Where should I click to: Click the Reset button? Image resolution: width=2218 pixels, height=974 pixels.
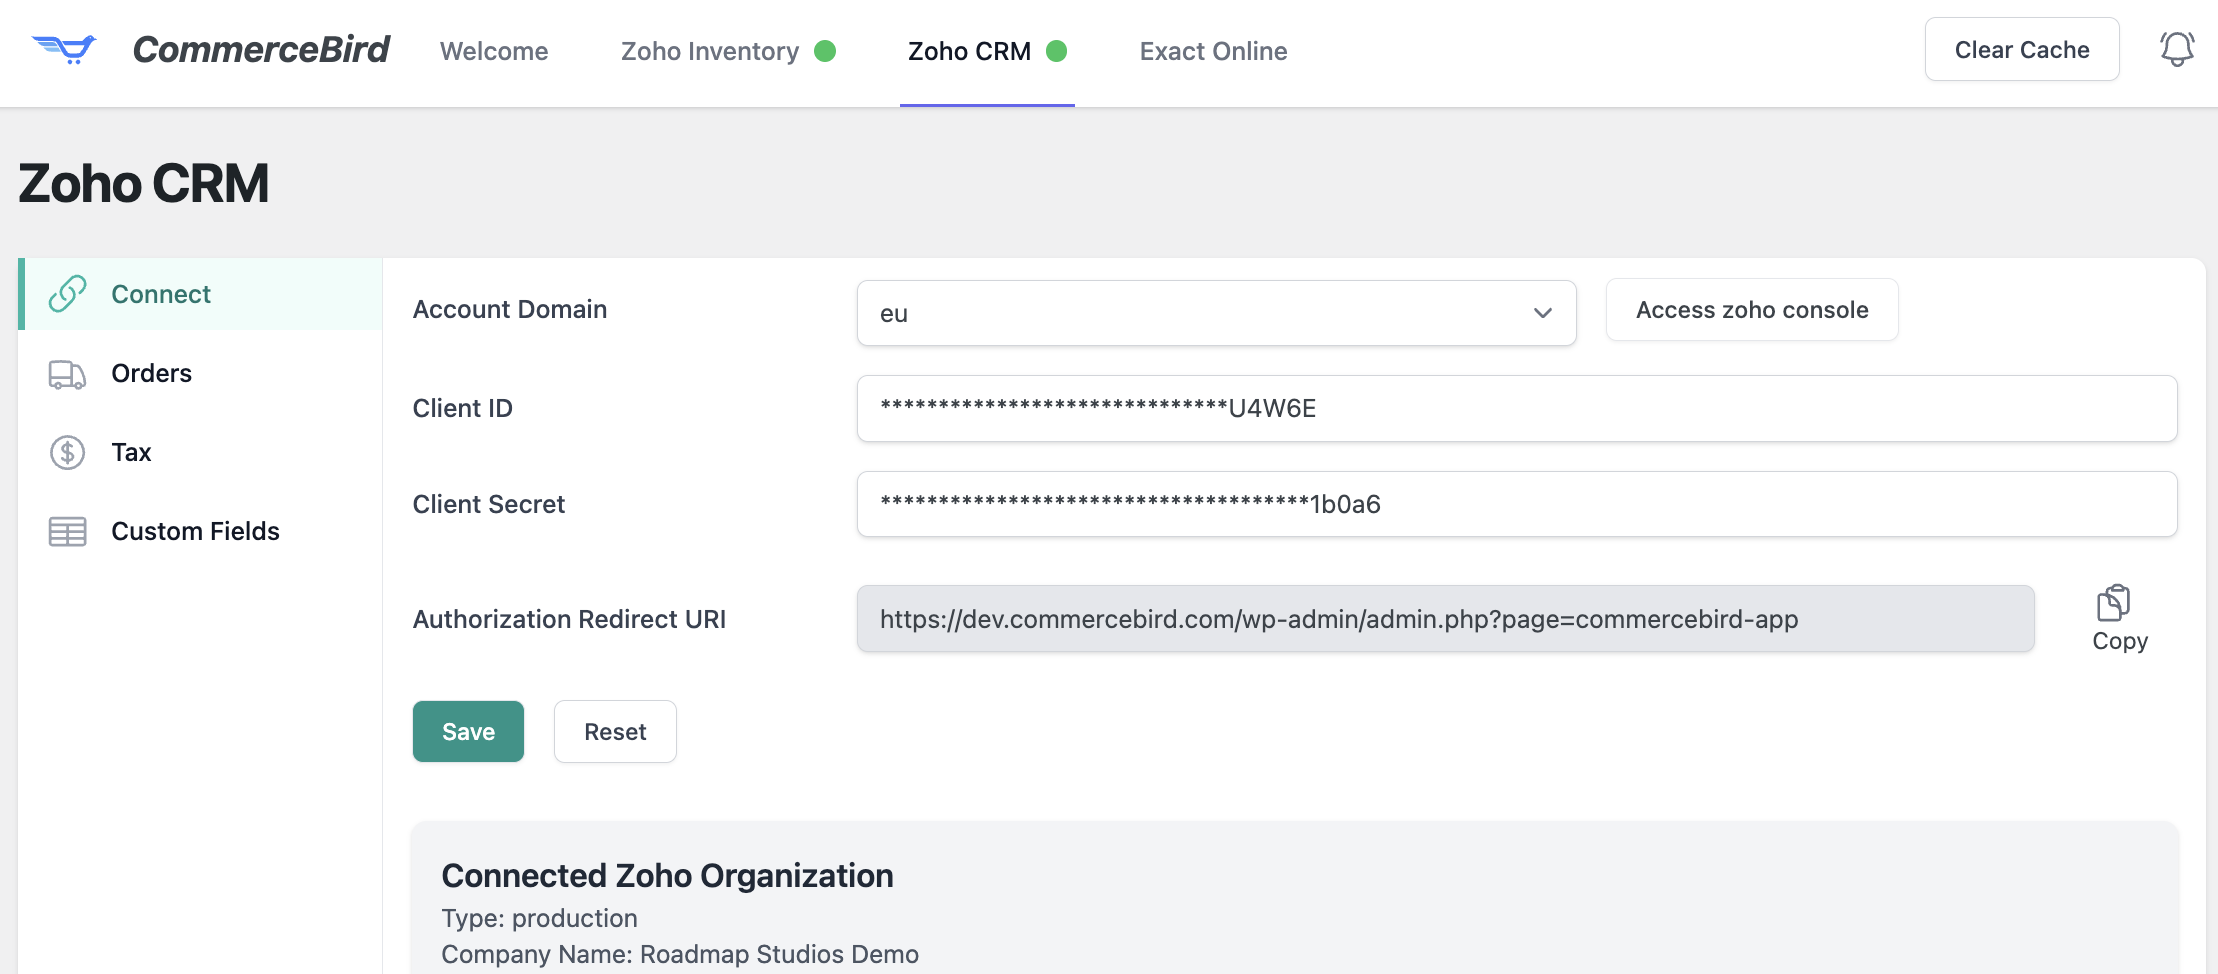pos(615,732)
